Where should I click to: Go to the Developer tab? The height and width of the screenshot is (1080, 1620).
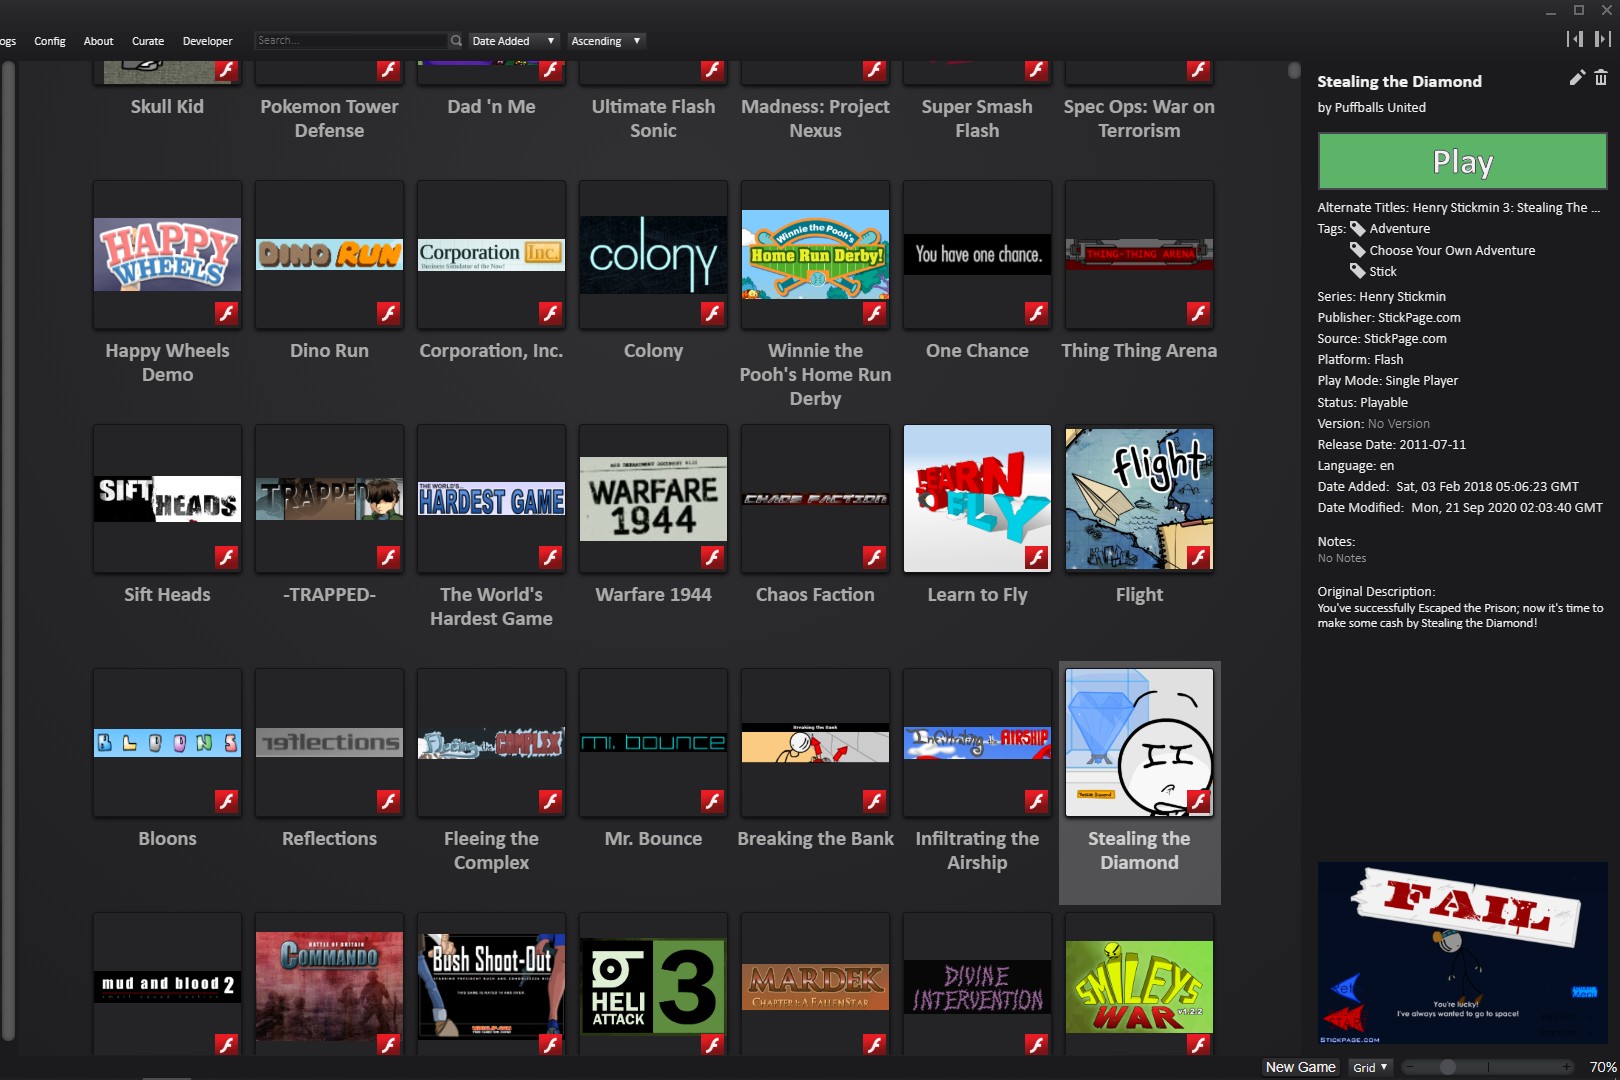(x=207, y=41)
